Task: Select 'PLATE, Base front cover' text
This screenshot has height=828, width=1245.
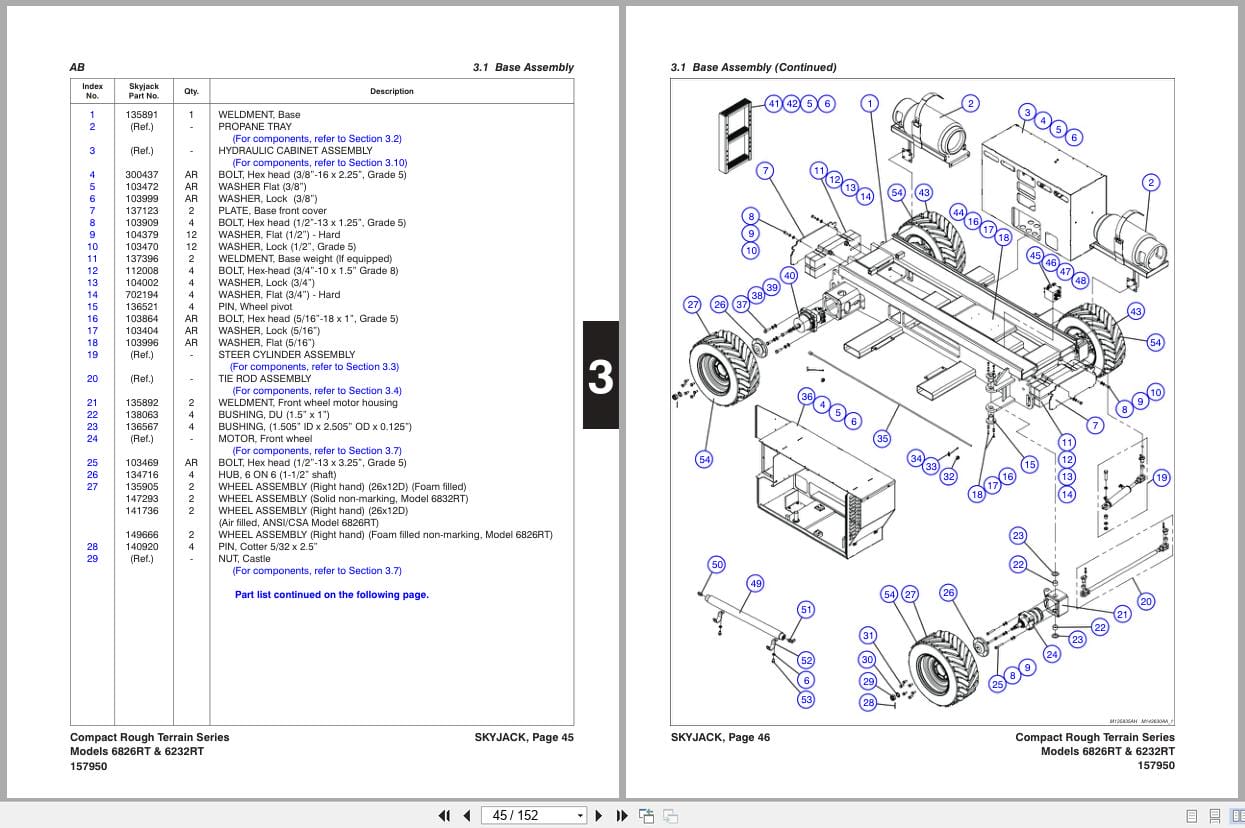Action: tap(272, 211)
